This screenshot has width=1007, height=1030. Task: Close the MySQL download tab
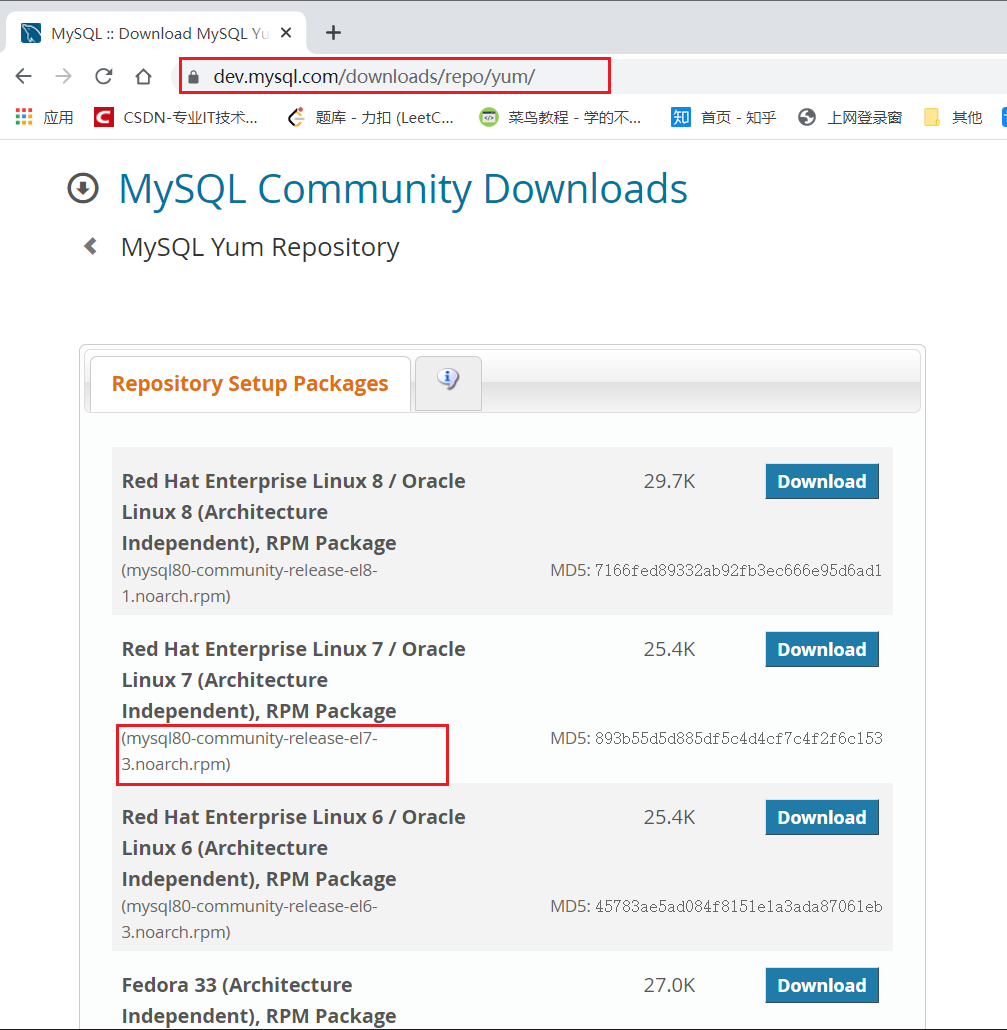(x=287, y=33)
